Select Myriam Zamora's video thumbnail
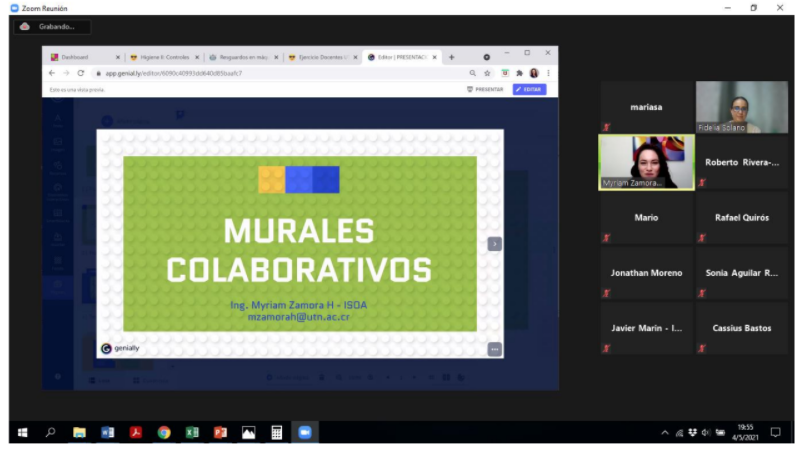This screenshot has width=803, height=450. (x=645, y=162)
